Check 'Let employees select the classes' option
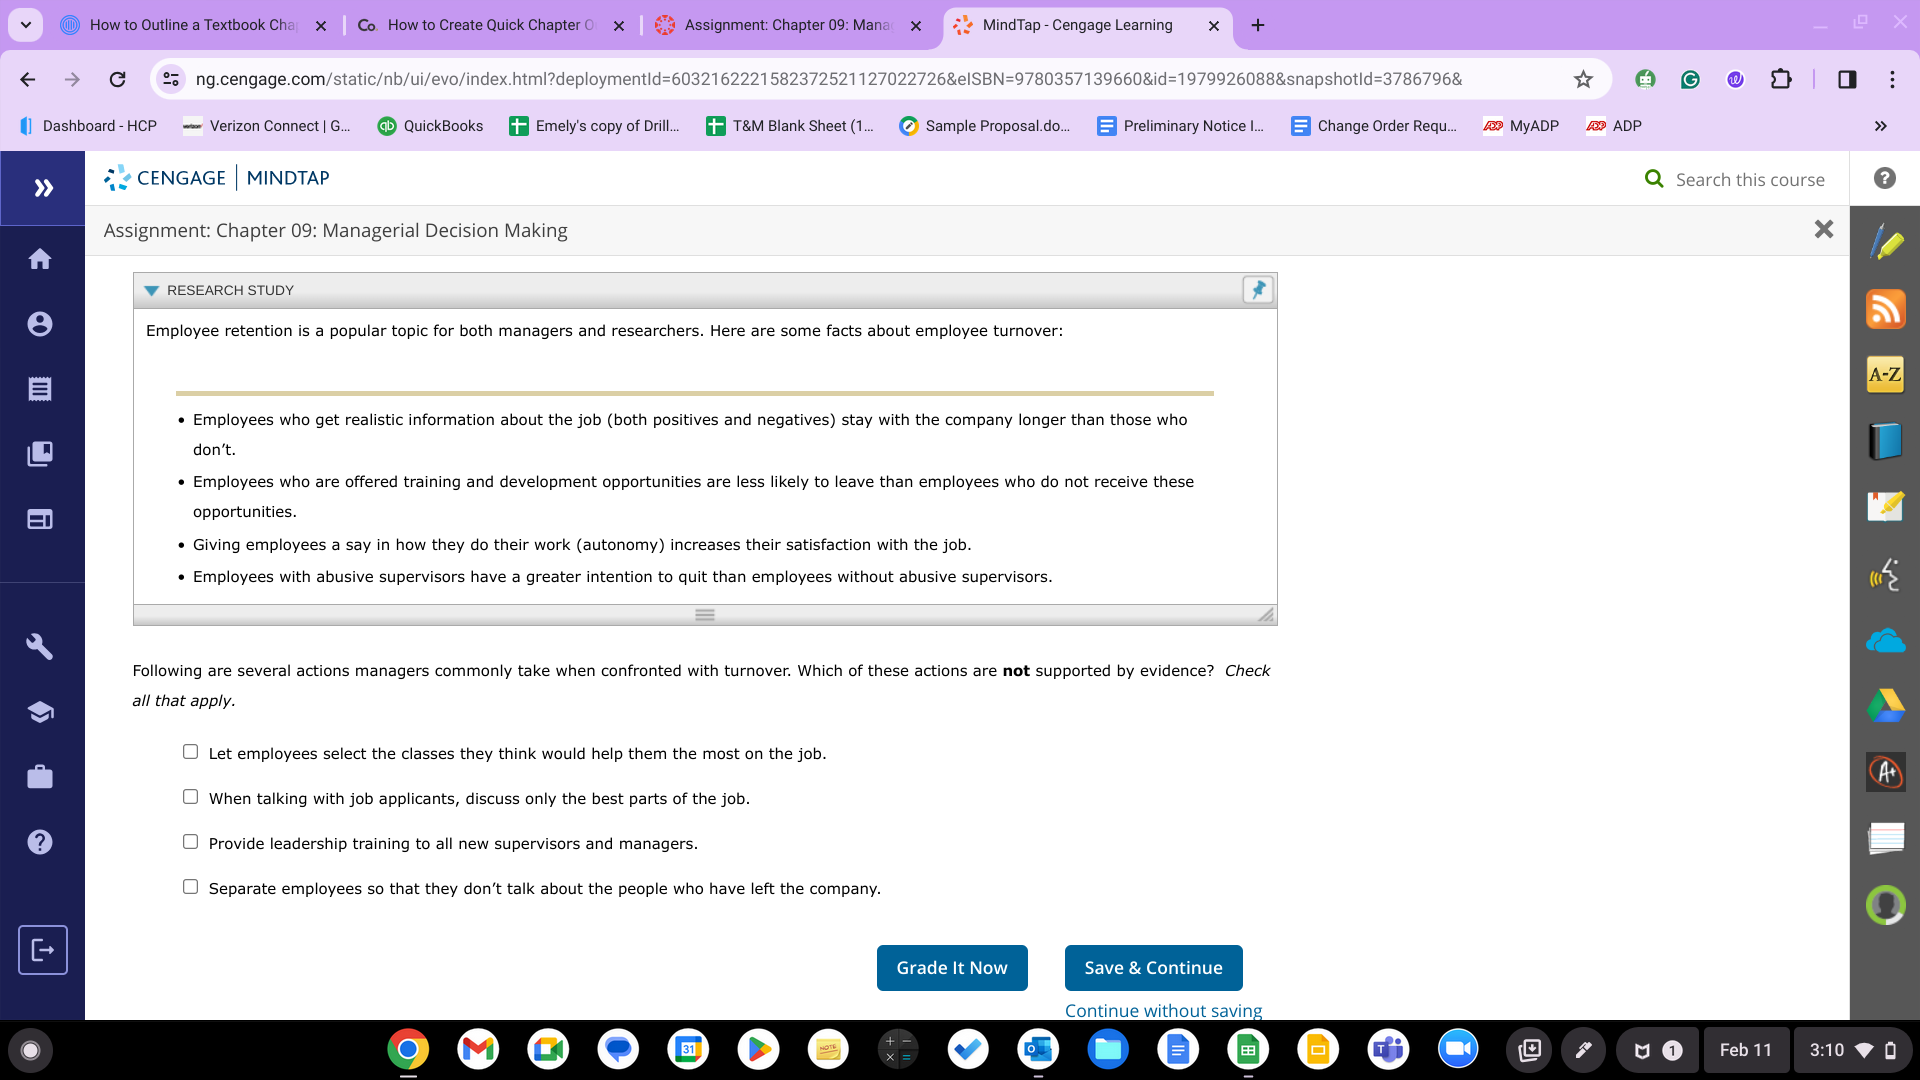This screenshot has width=1920, height=1080. tap(190, 752)
